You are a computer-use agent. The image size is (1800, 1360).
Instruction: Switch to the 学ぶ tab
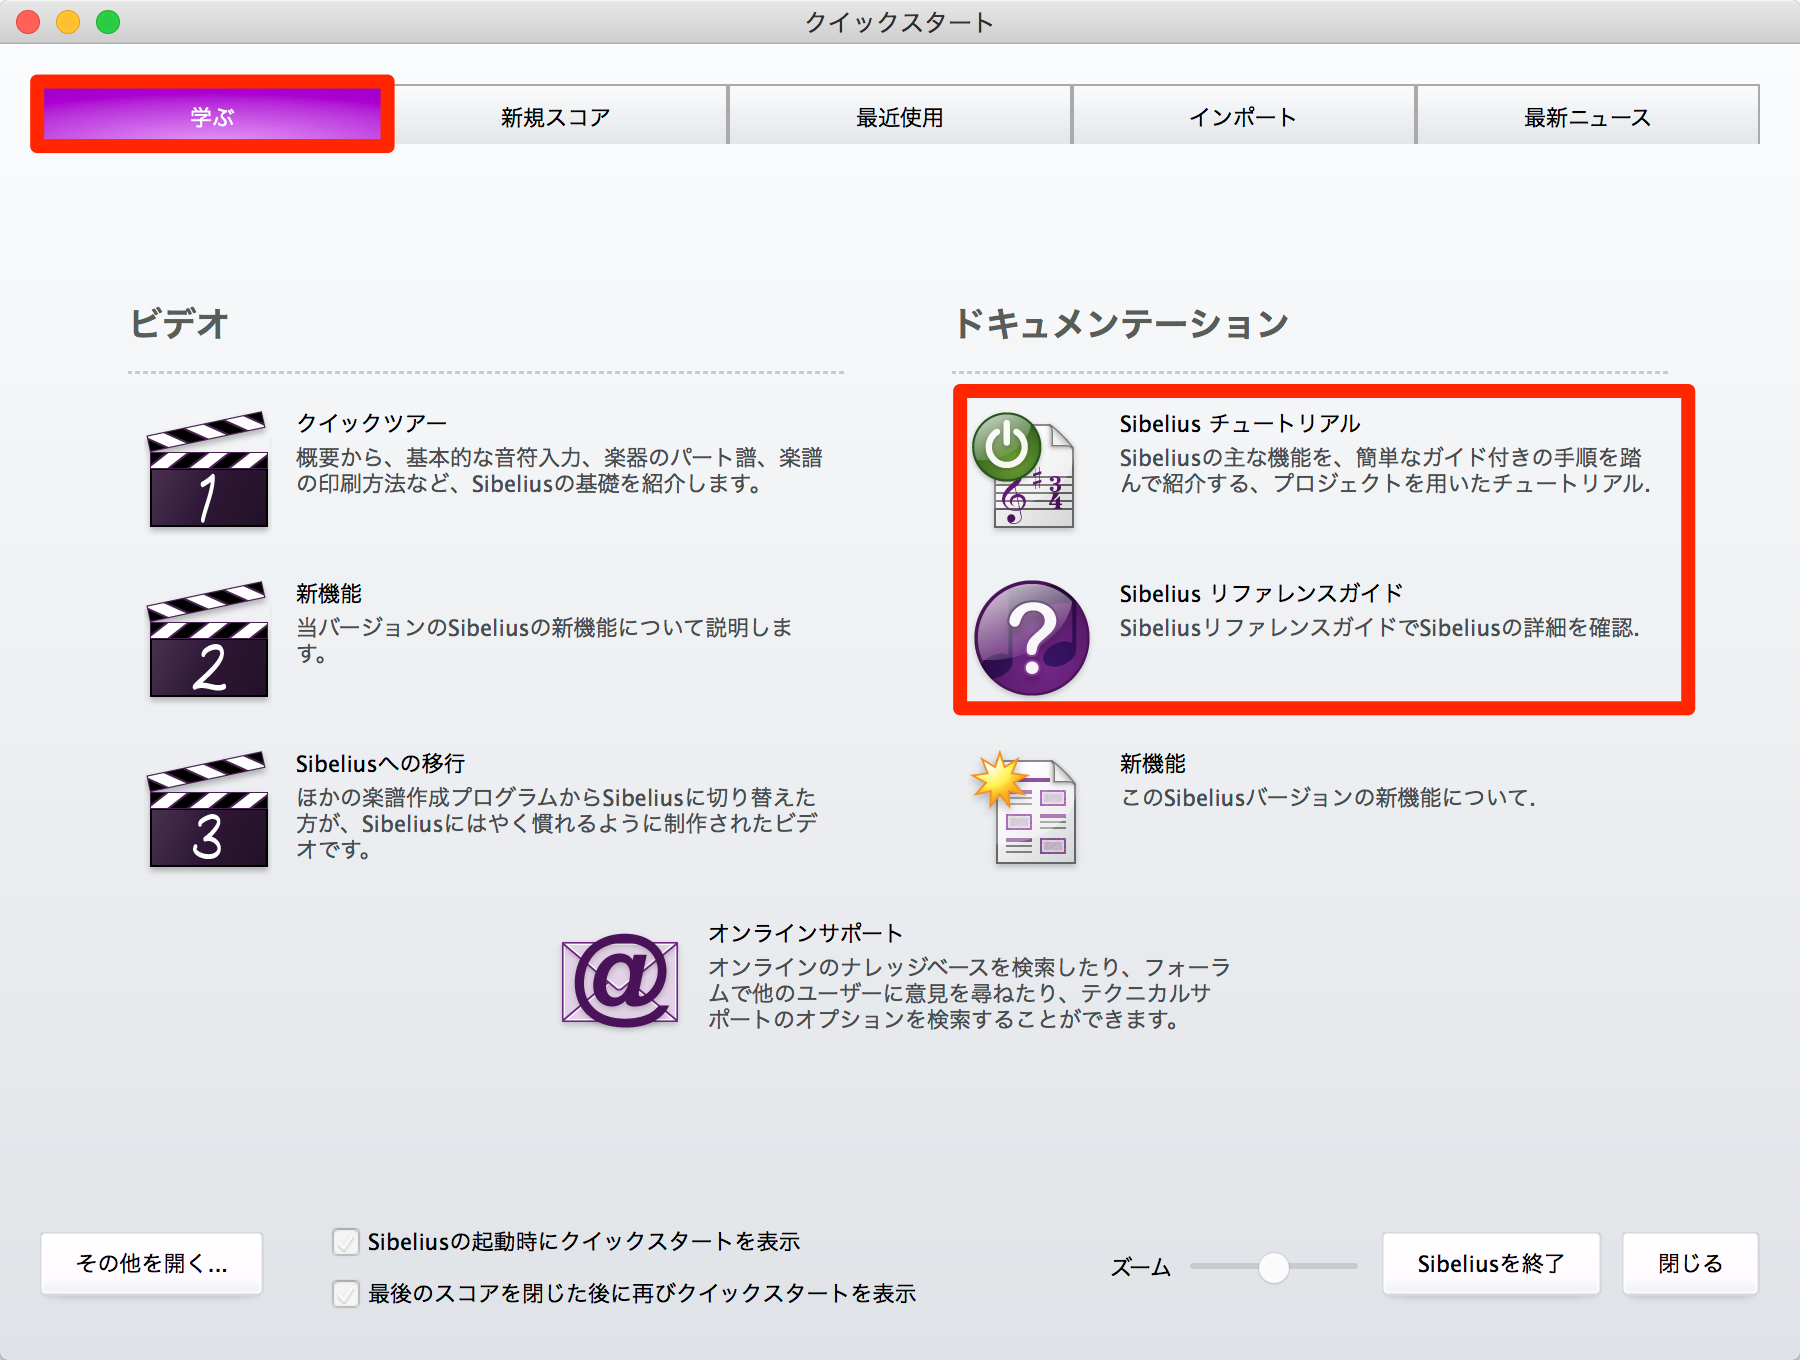[x=212, y=116]
